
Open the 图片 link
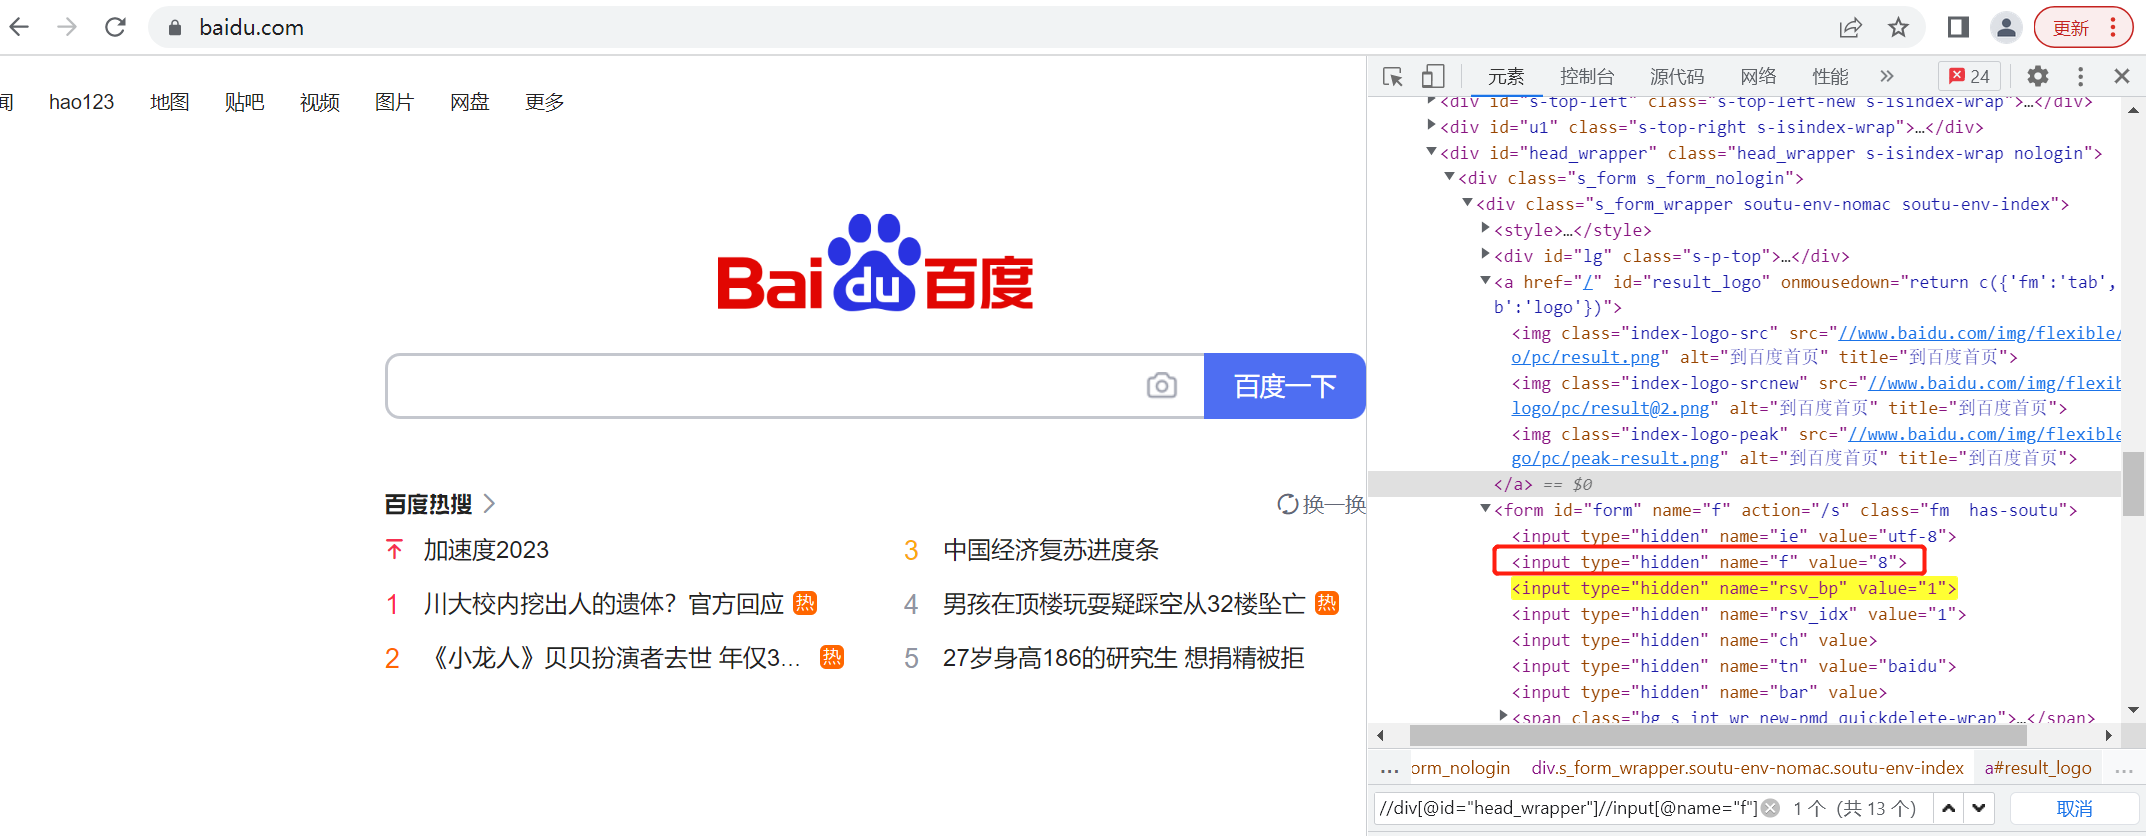[394, 102]
